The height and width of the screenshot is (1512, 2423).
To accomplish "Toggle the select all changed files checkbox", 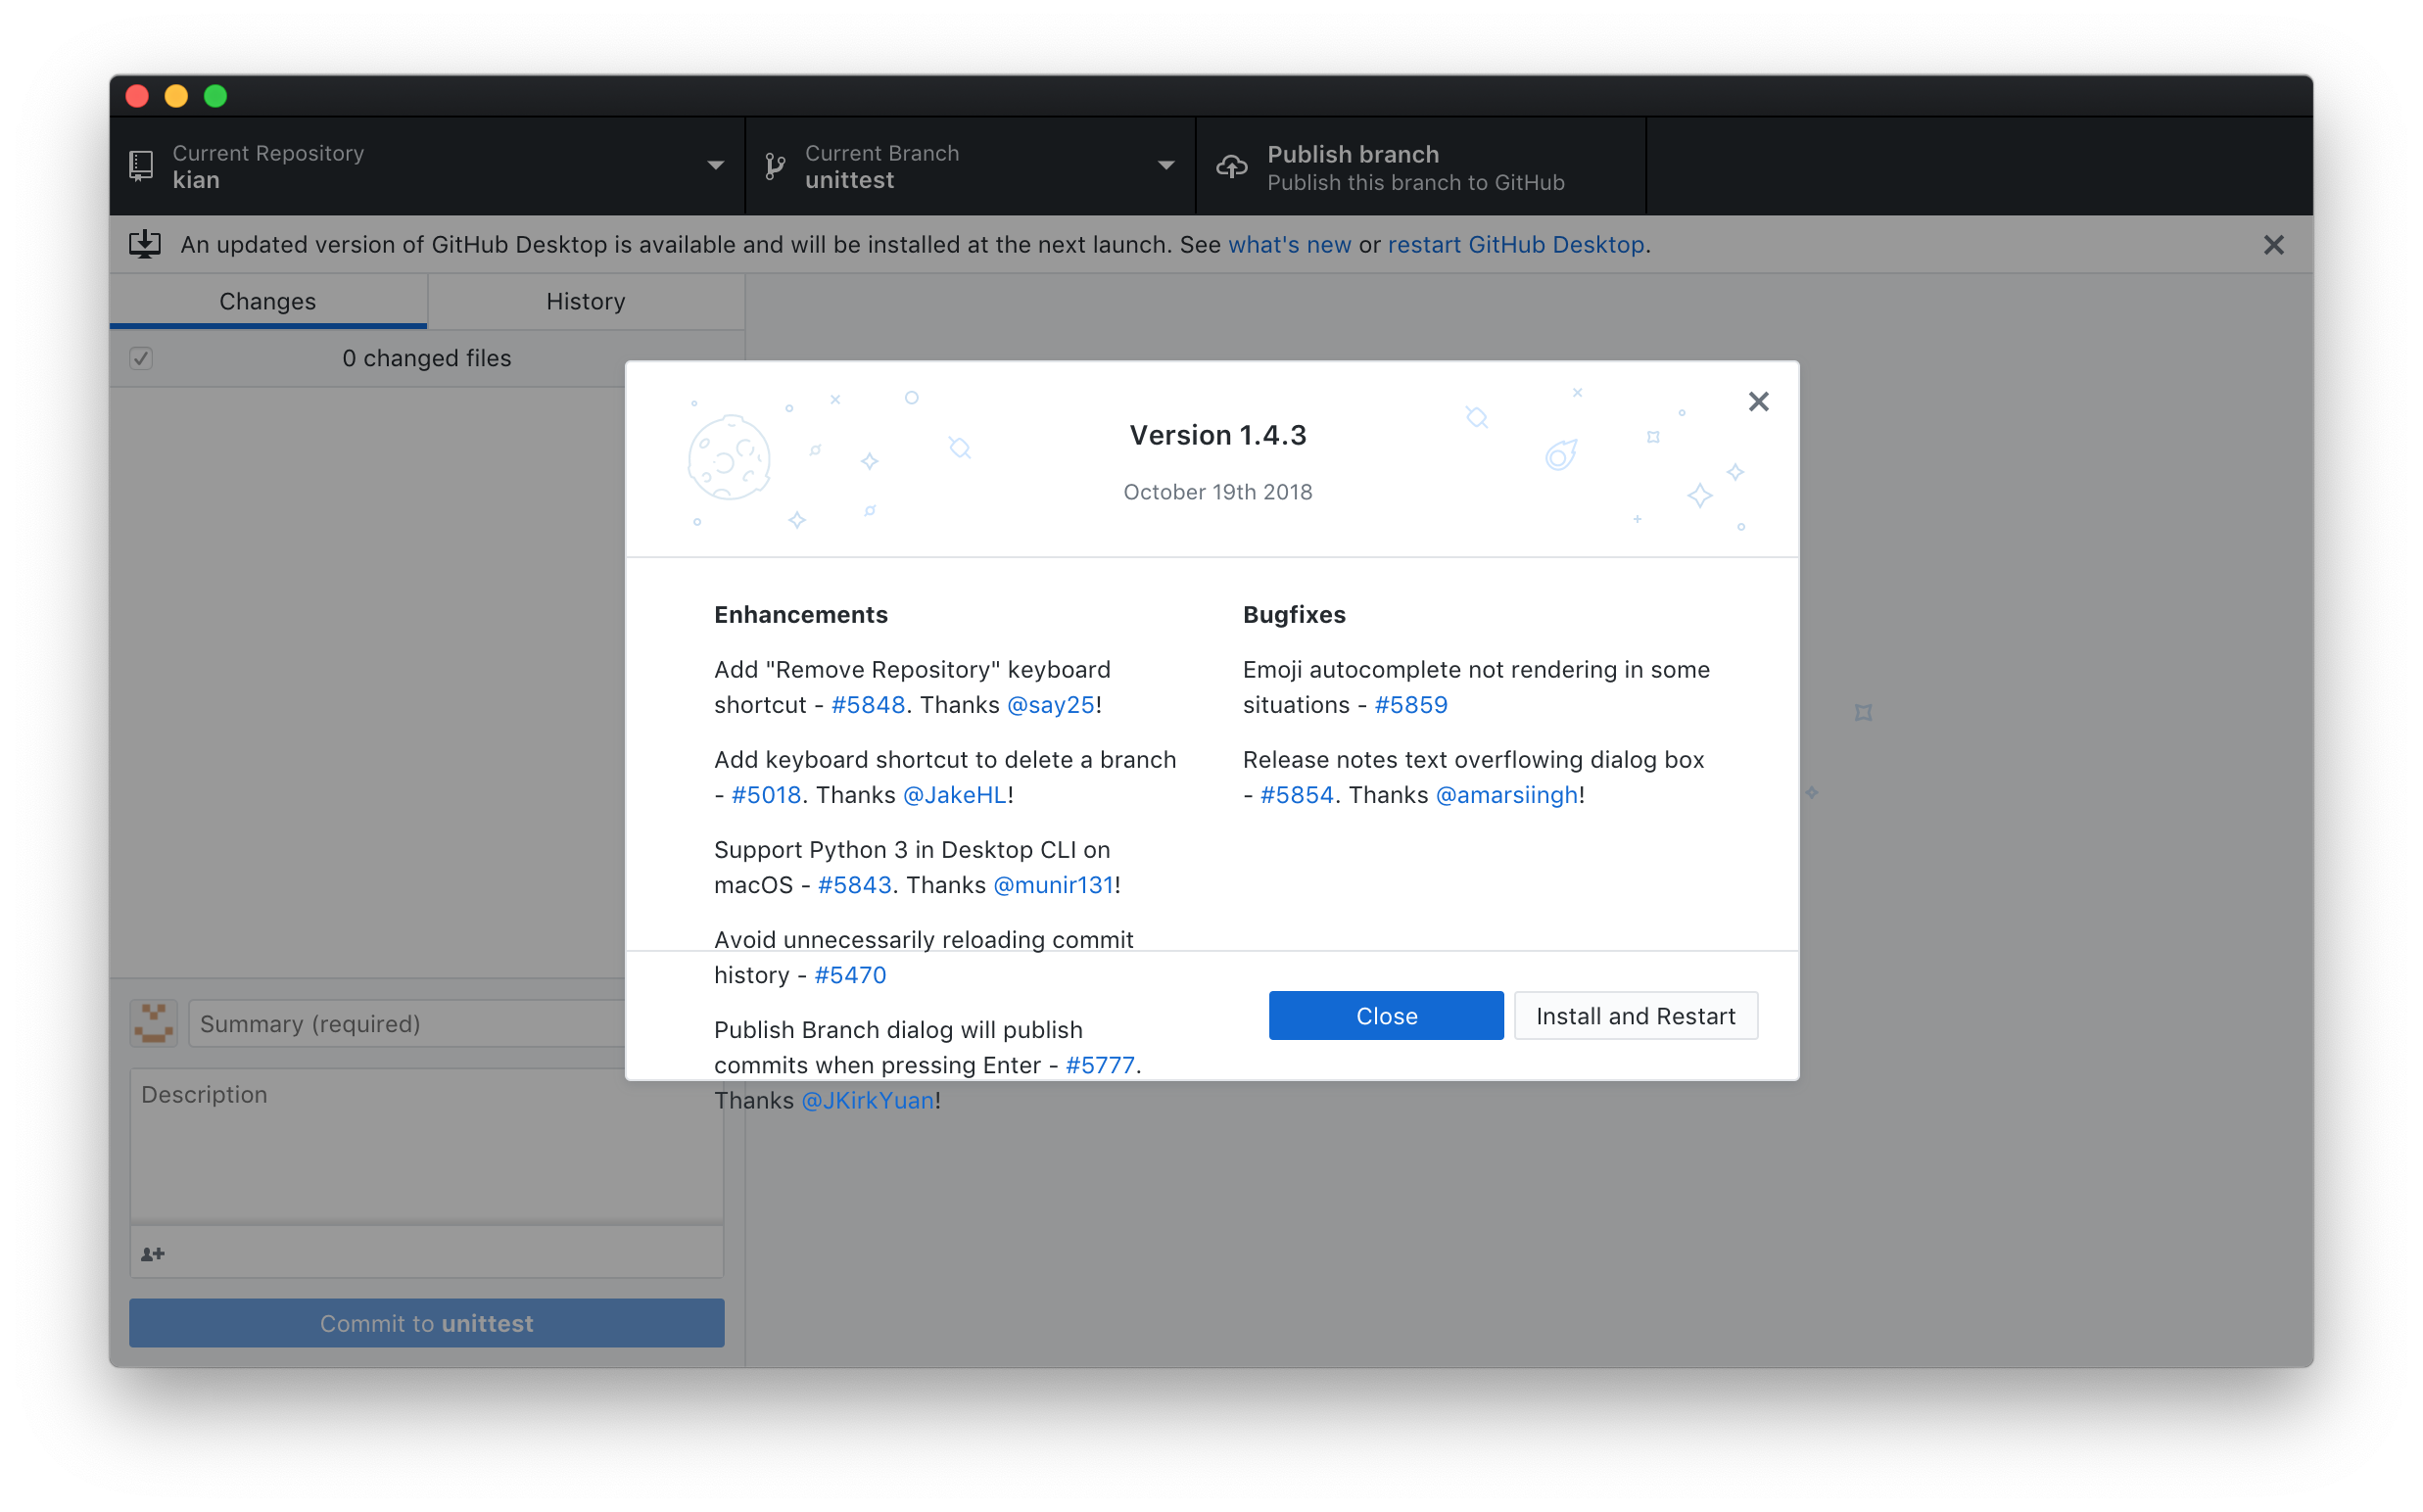I will (x=141, y=358).
